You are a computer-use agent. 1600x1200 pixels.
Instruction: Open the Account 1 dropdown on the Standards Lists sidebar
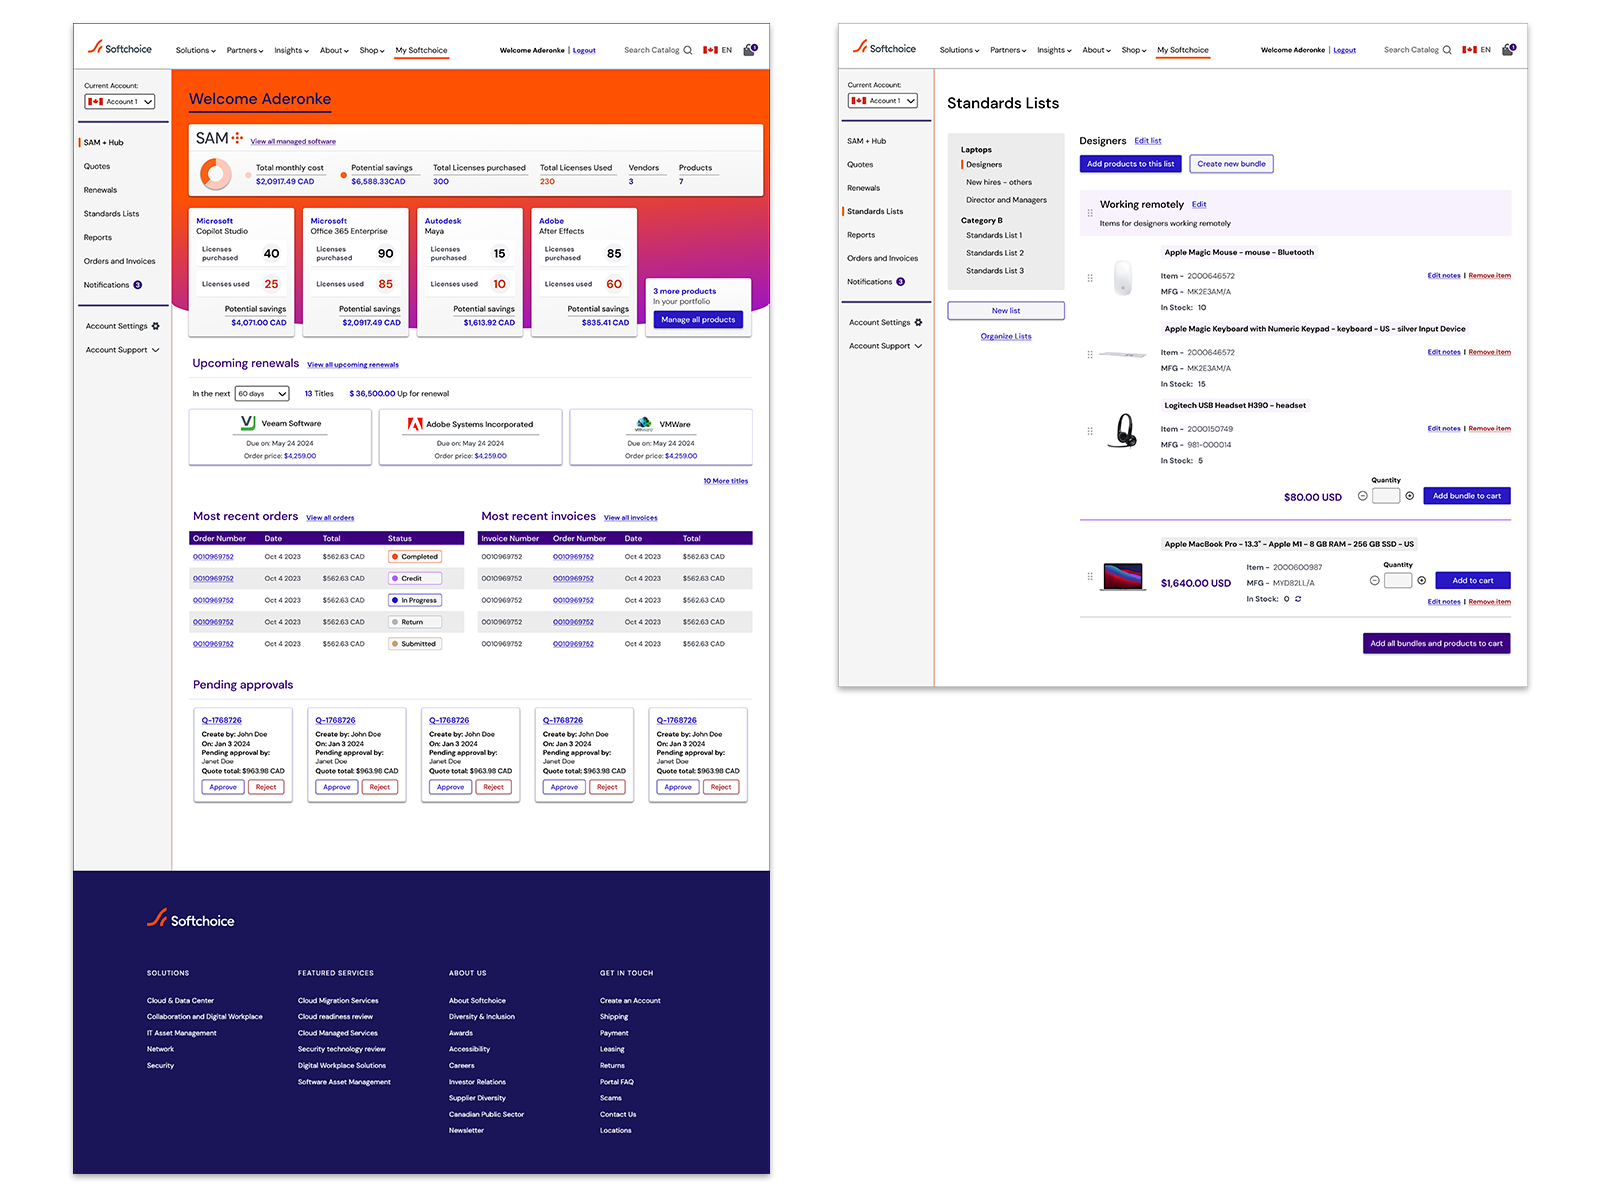pos(883,100)
